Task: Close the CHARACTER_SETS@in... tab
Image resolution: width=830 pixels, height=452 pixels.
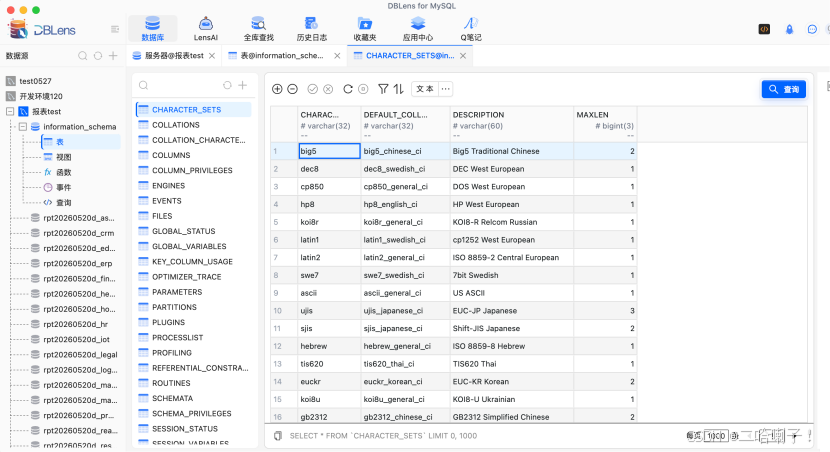Action: coord(463,56)
